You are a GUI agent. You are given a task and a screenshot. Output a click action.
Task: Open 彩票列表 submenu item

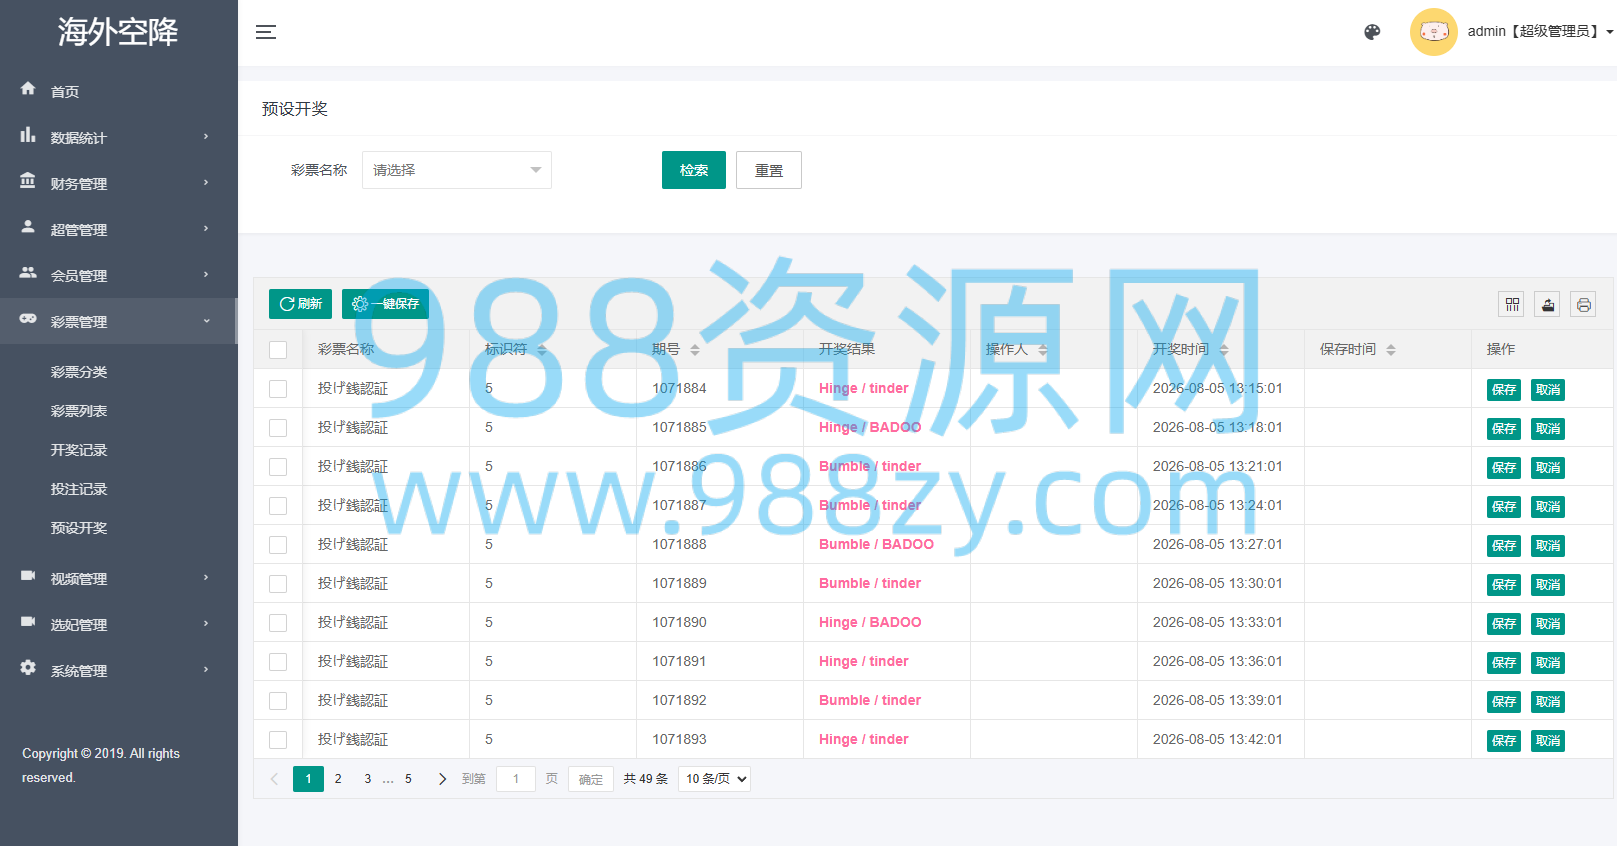(79, 411)
